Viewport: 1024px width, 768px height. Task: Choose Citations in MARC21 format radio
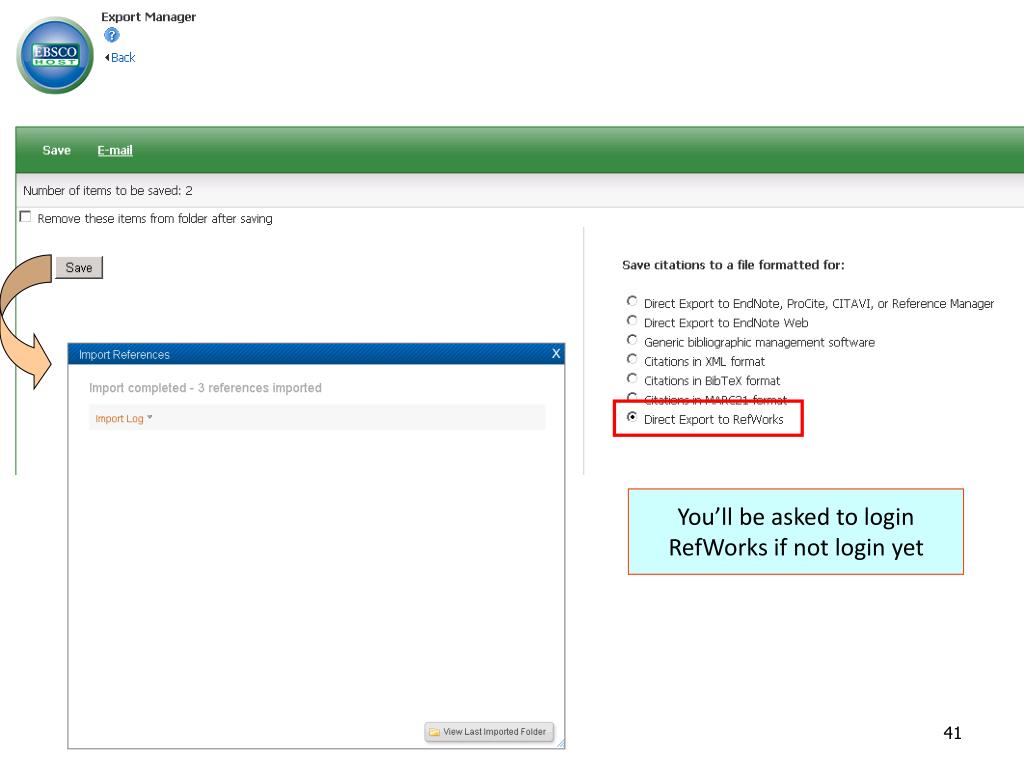[632, 396]
